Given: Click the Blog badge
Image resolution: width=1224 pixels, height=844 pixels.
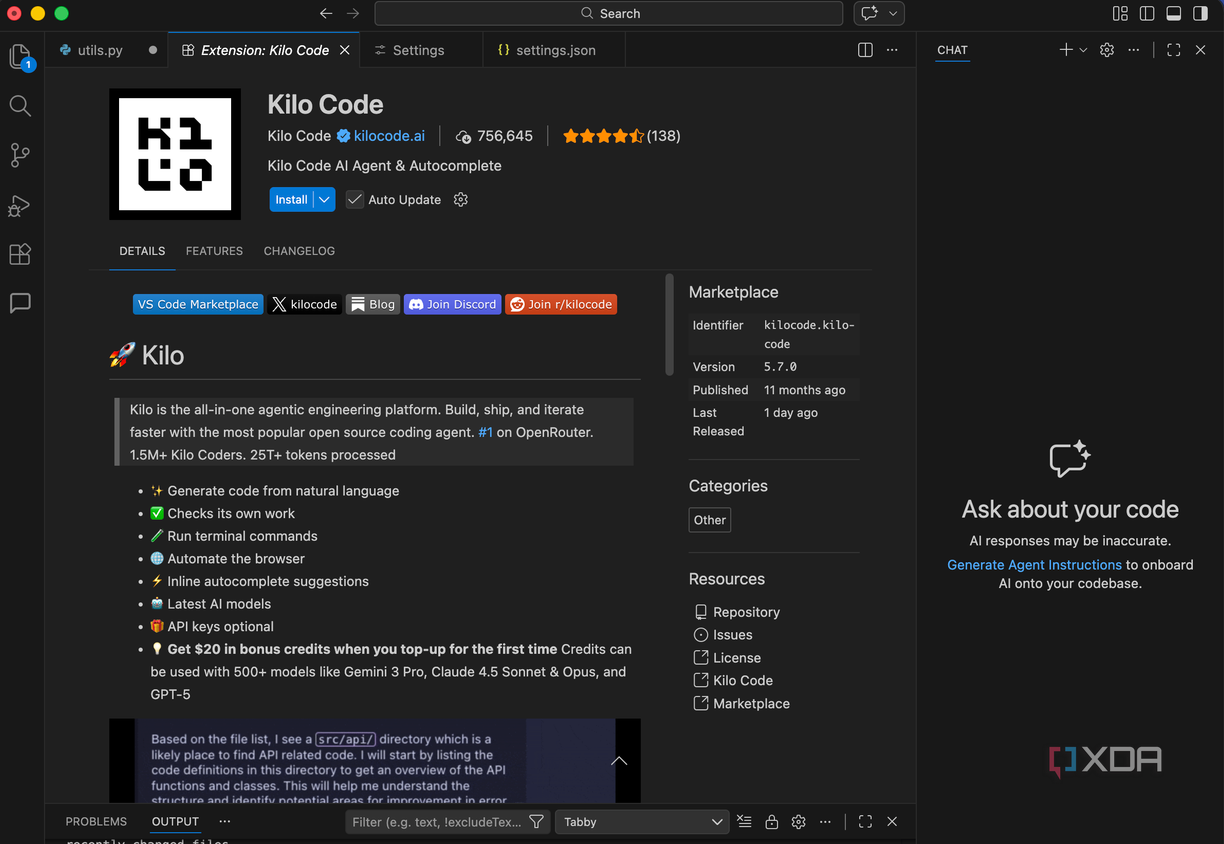Looking at the screenshot, I should (372, 304).
